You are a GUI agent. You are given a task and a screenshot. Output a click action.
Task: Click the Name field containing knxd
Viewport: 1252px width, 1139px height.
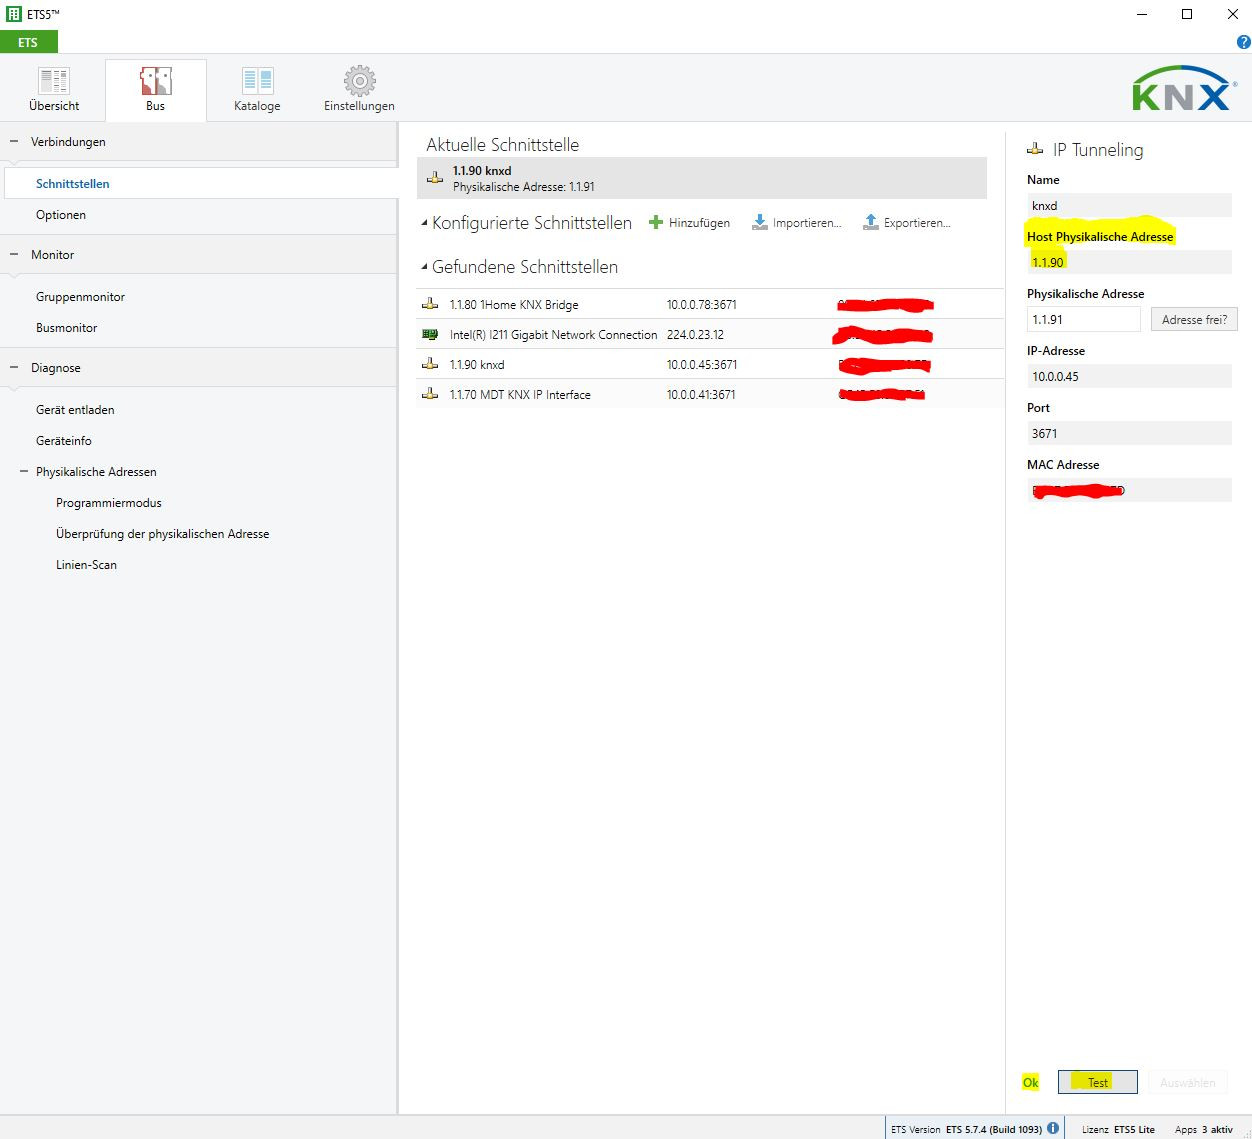(x=1129, y=205)
